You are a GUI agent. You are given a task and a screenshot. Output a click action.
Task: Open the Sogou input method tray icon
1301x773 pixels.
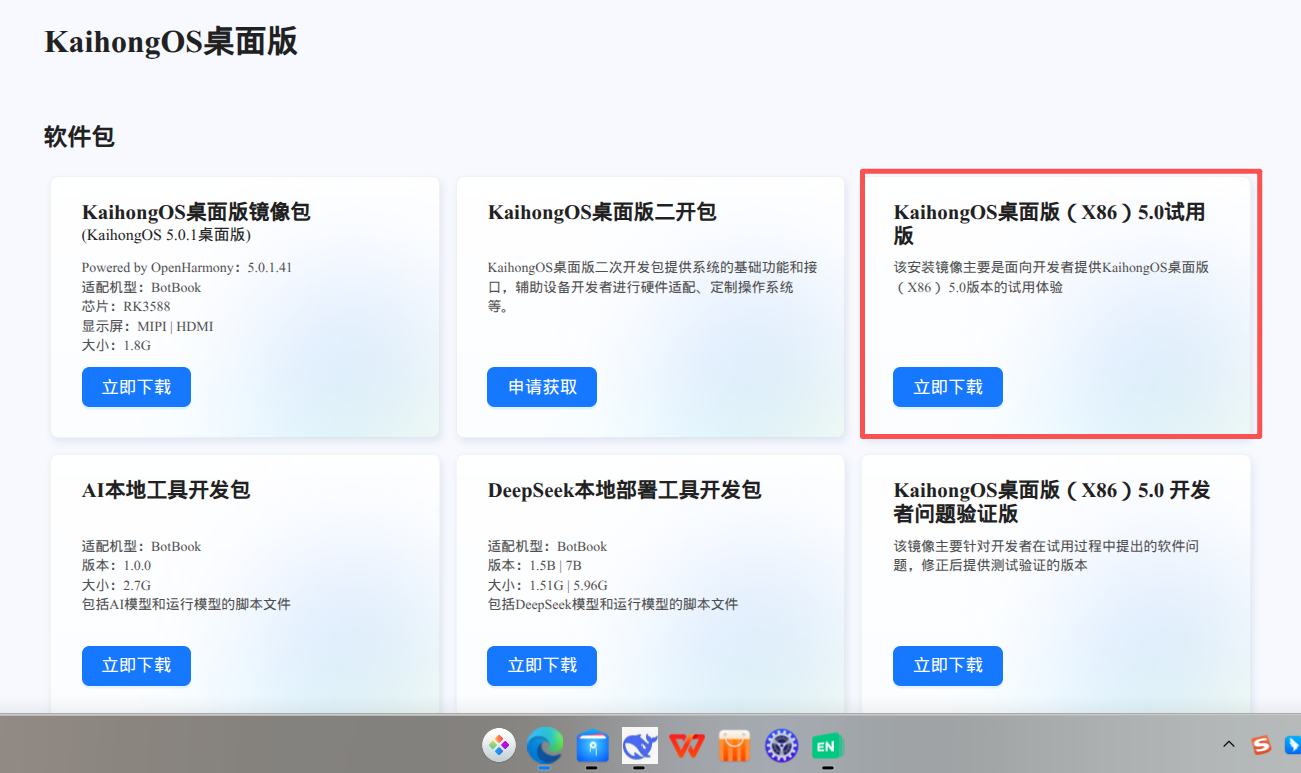[1261, 745]
